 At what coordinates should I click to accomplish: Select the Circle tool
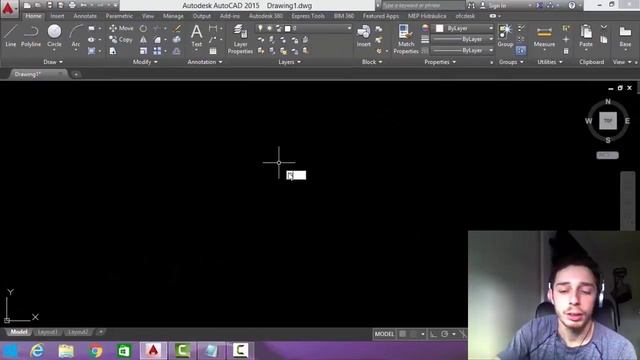coord(54,36)
